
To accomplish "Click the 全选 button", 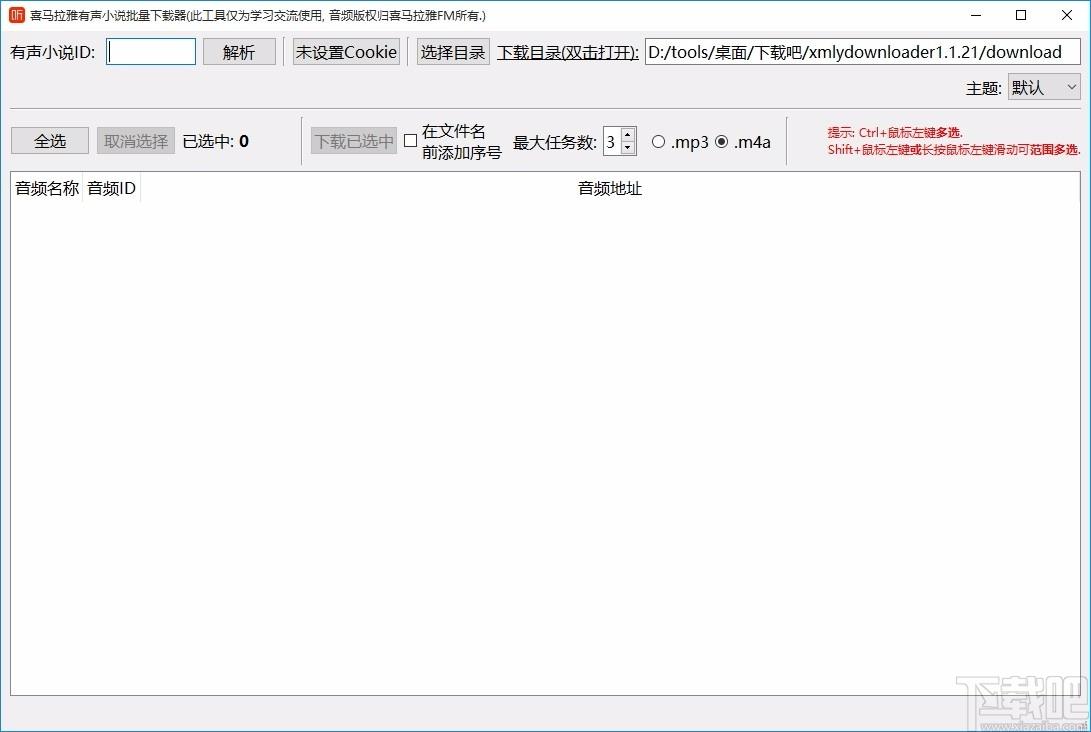I will click(x=50, y=141).
